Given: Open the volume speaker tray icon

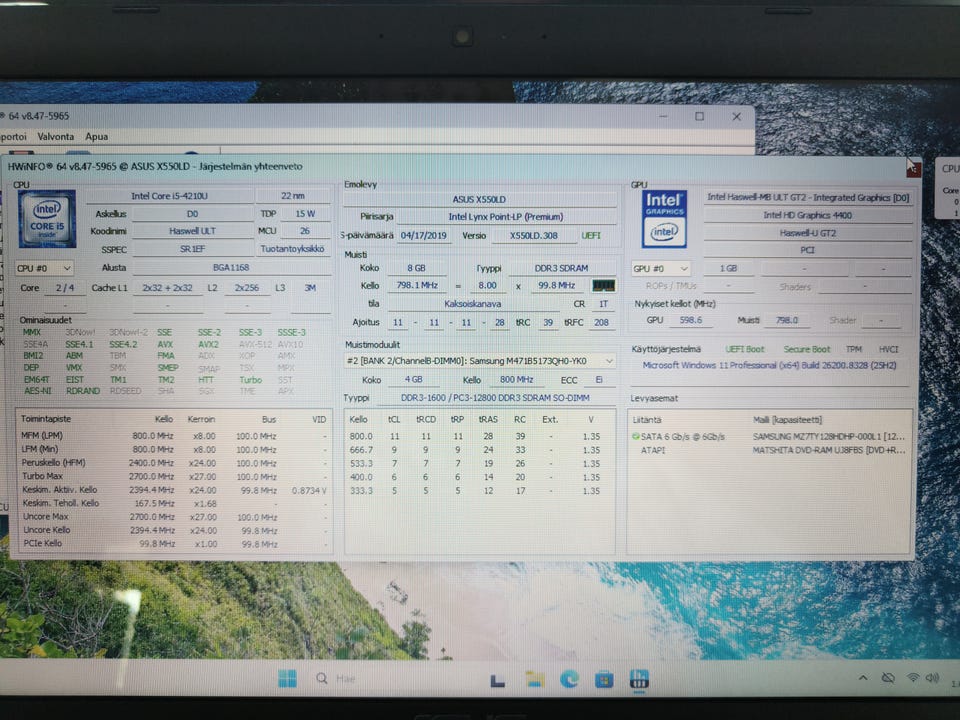Looking at the screenshot, I should click(932, 678).
